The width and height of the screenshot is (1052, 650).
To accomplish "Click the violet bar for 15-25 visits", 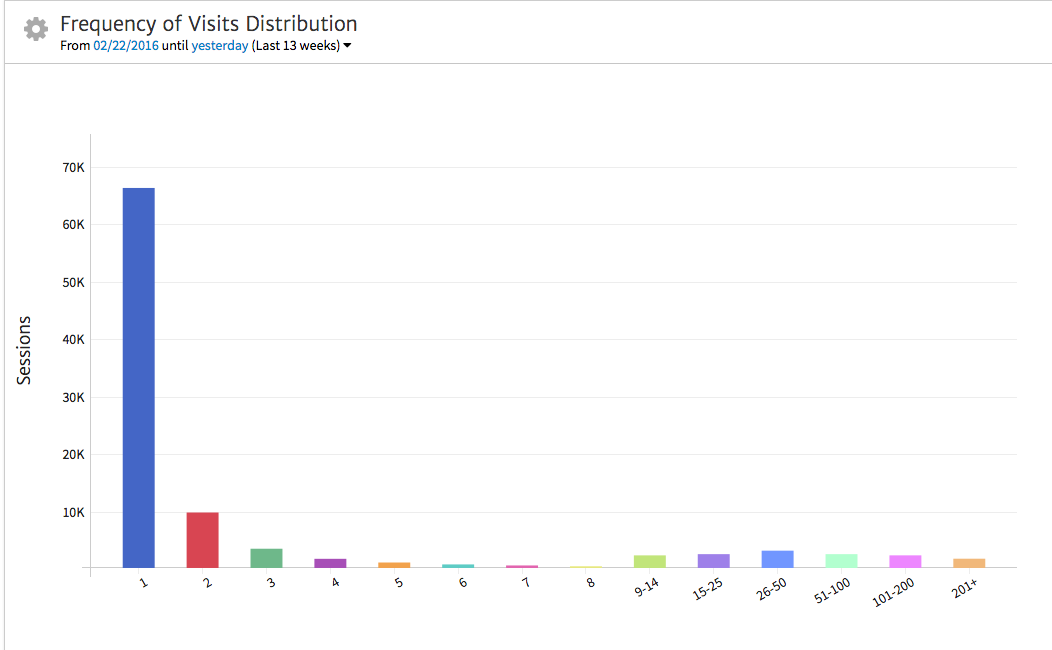I will click(x=714, y=561).
